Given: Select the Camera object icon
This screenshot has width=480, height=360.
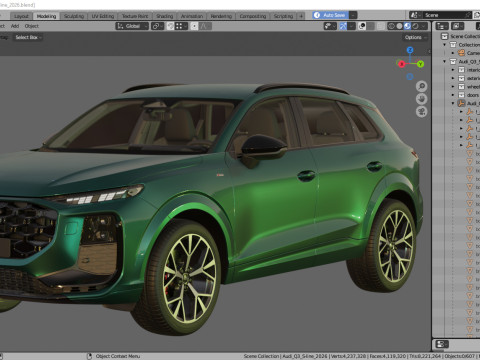Looking at the screenshot, I should [461, 53].
